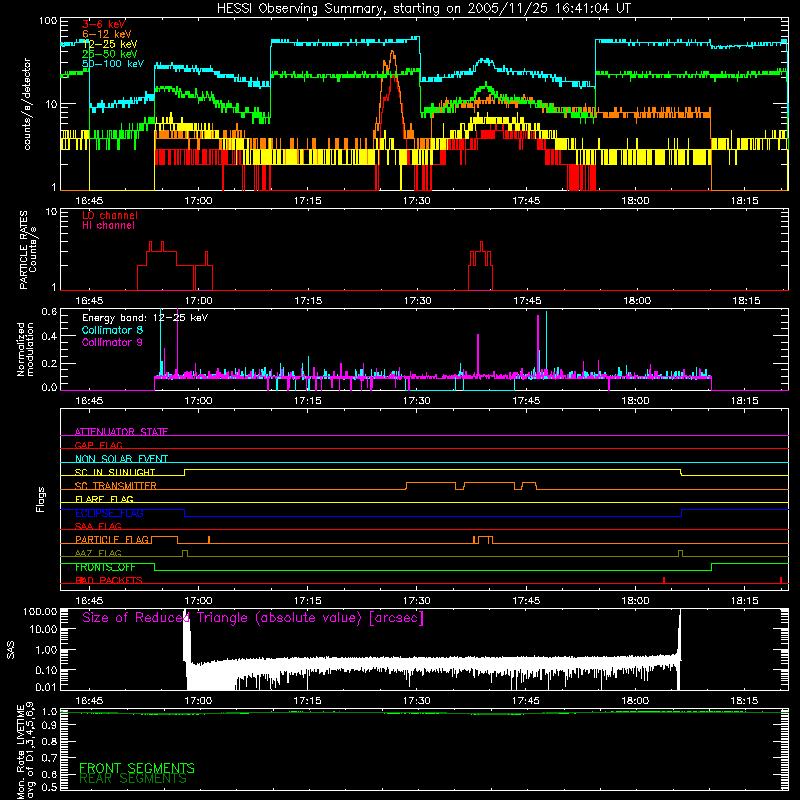
Task: Select the FRONTS OFF flag label
Action: point(105,567)
